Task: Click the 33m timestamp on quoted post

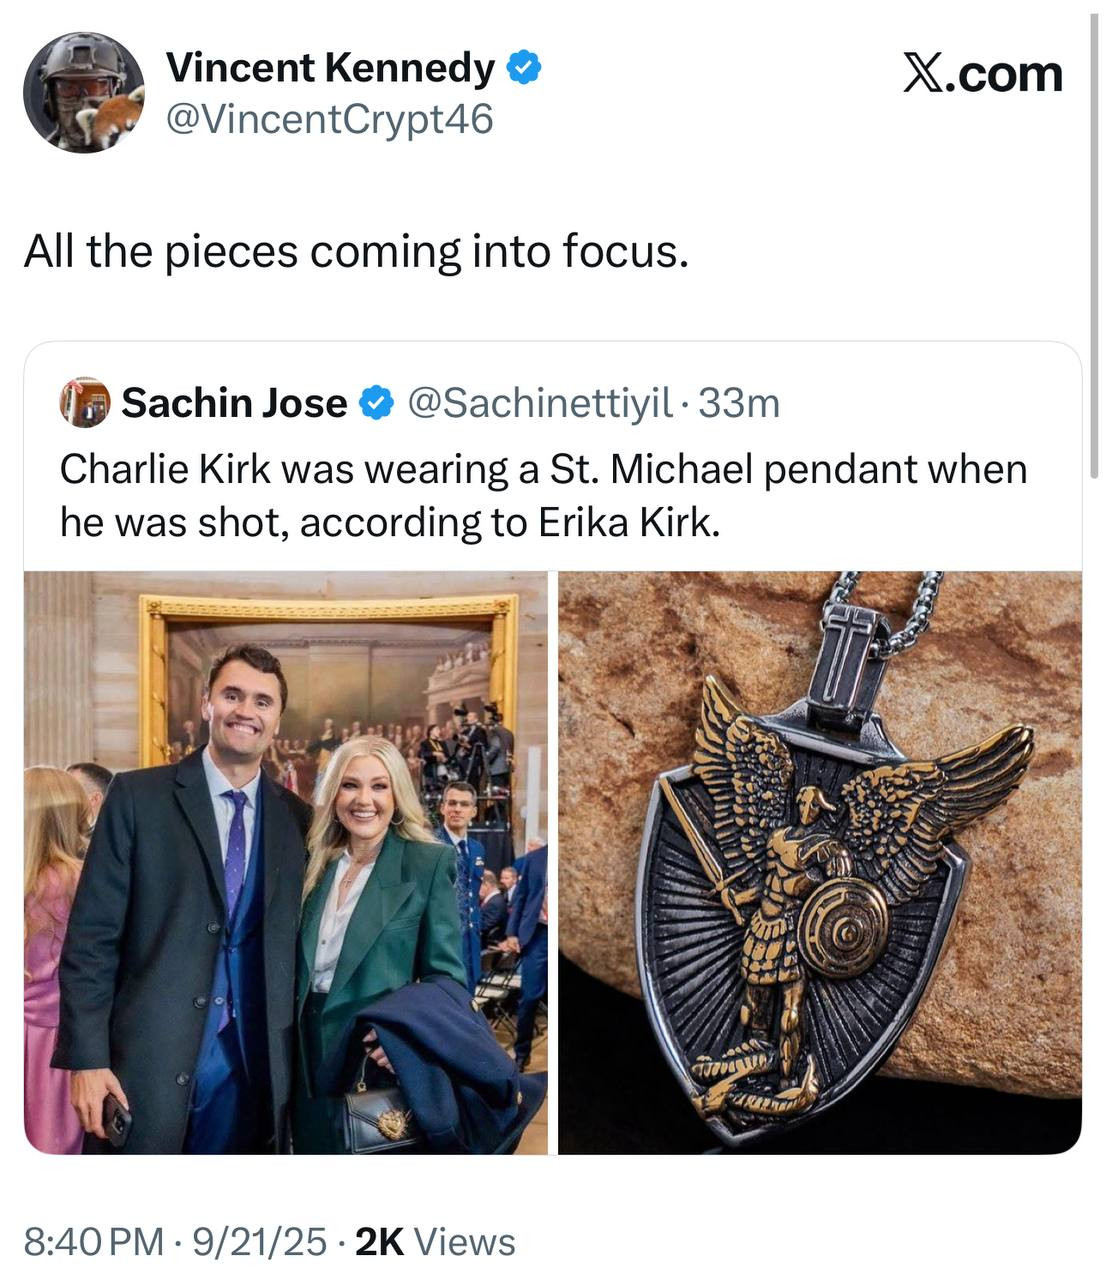Action: tap(739, 403)
